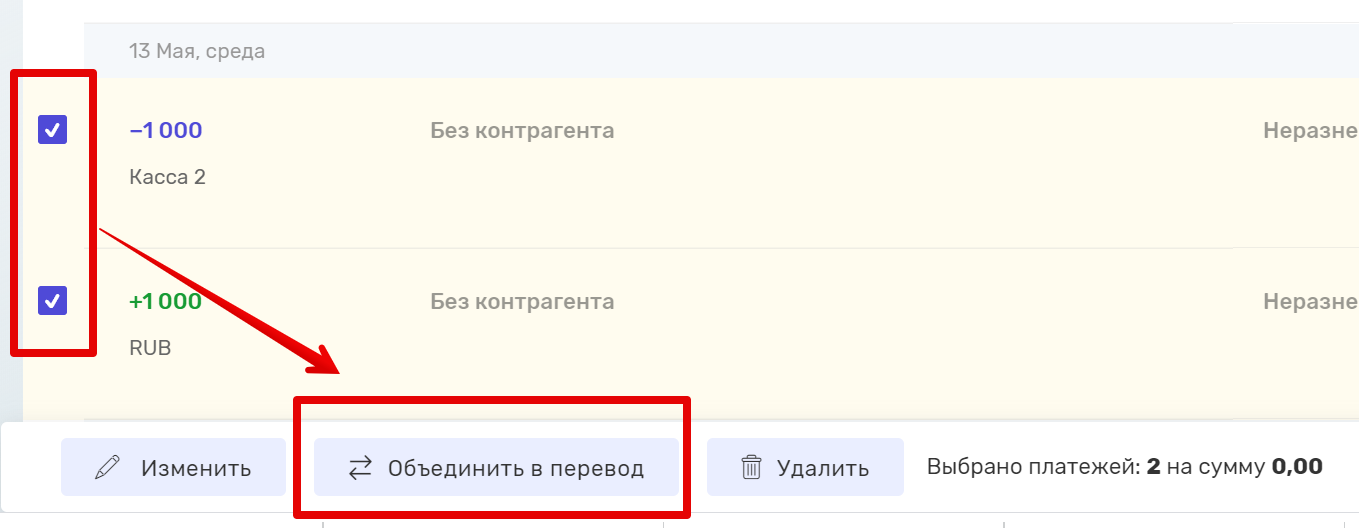Click Без контрагента in the −1000 row
The image size is (1359, 528).
(x=522, y=130)
